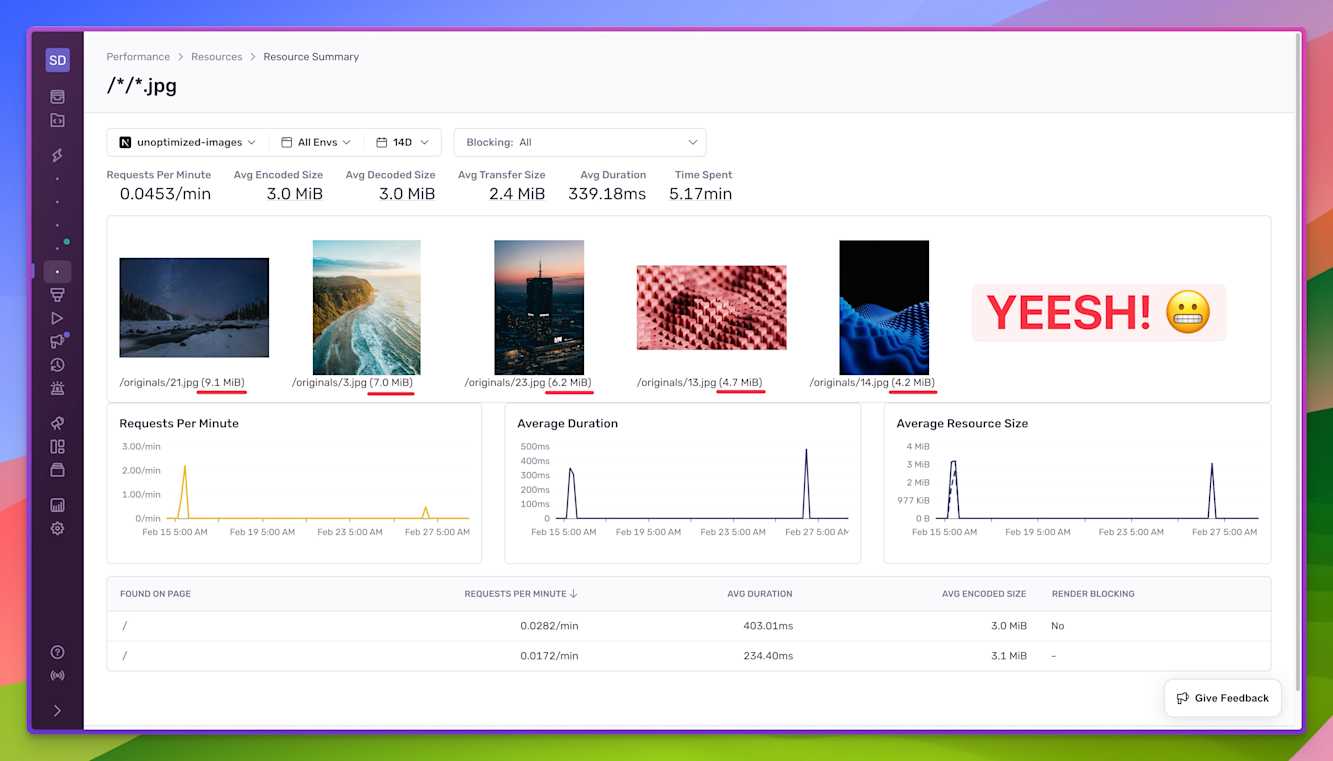
Task: Click the Avg Duration column header
Action: (x=760, y=594)
